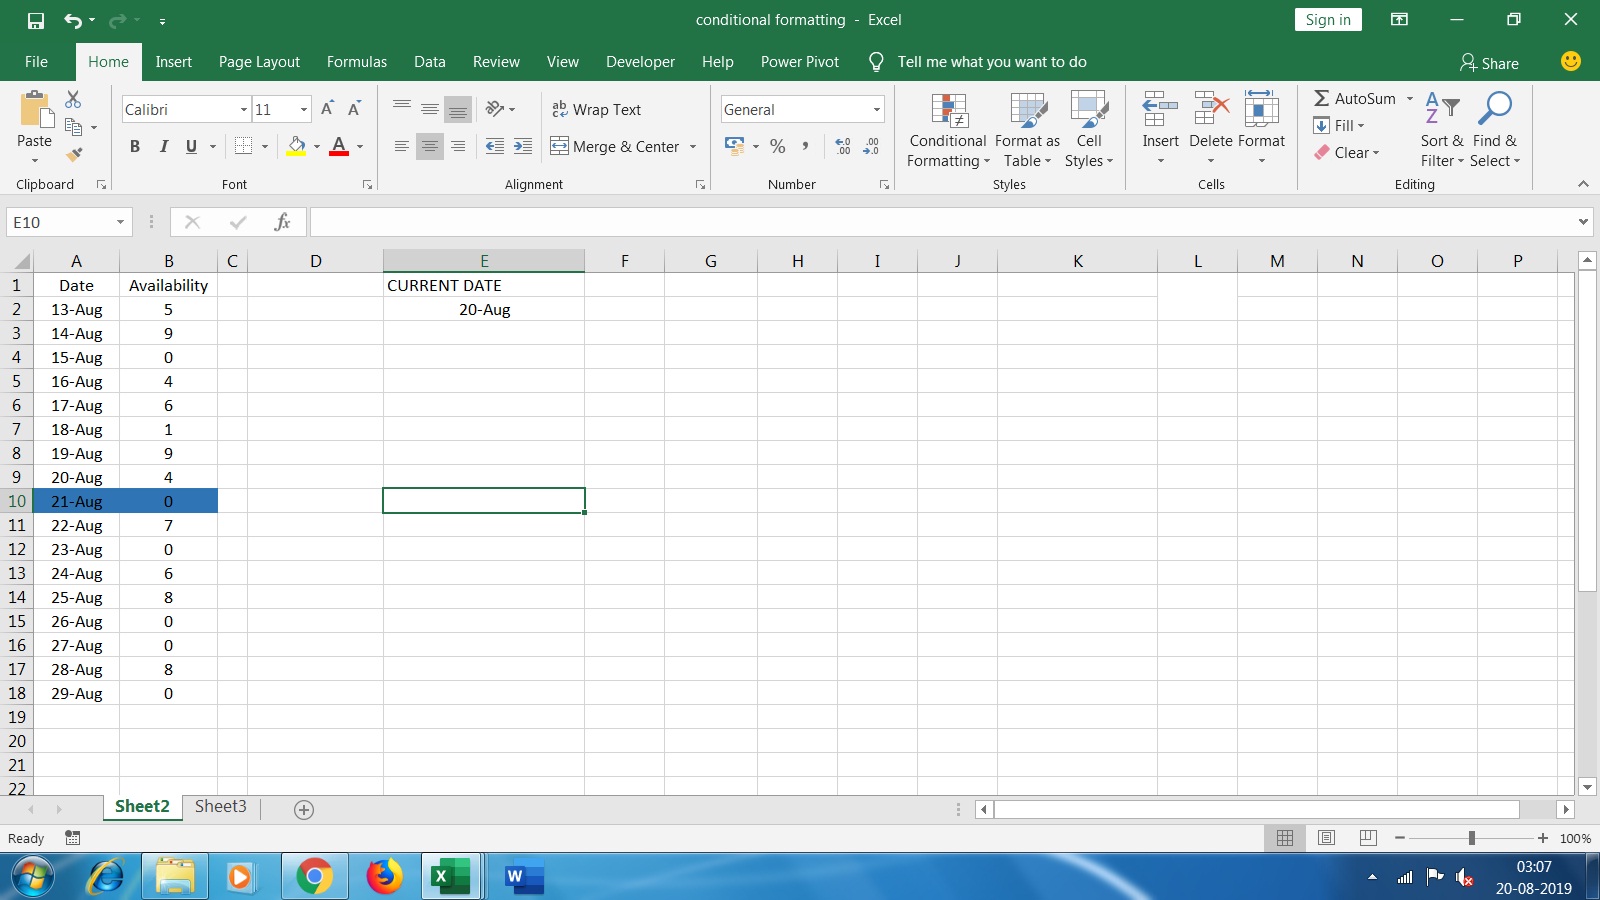Switch to the Formulas ribbon tab
Screen dimensions: 1600x900
point(356,61)
